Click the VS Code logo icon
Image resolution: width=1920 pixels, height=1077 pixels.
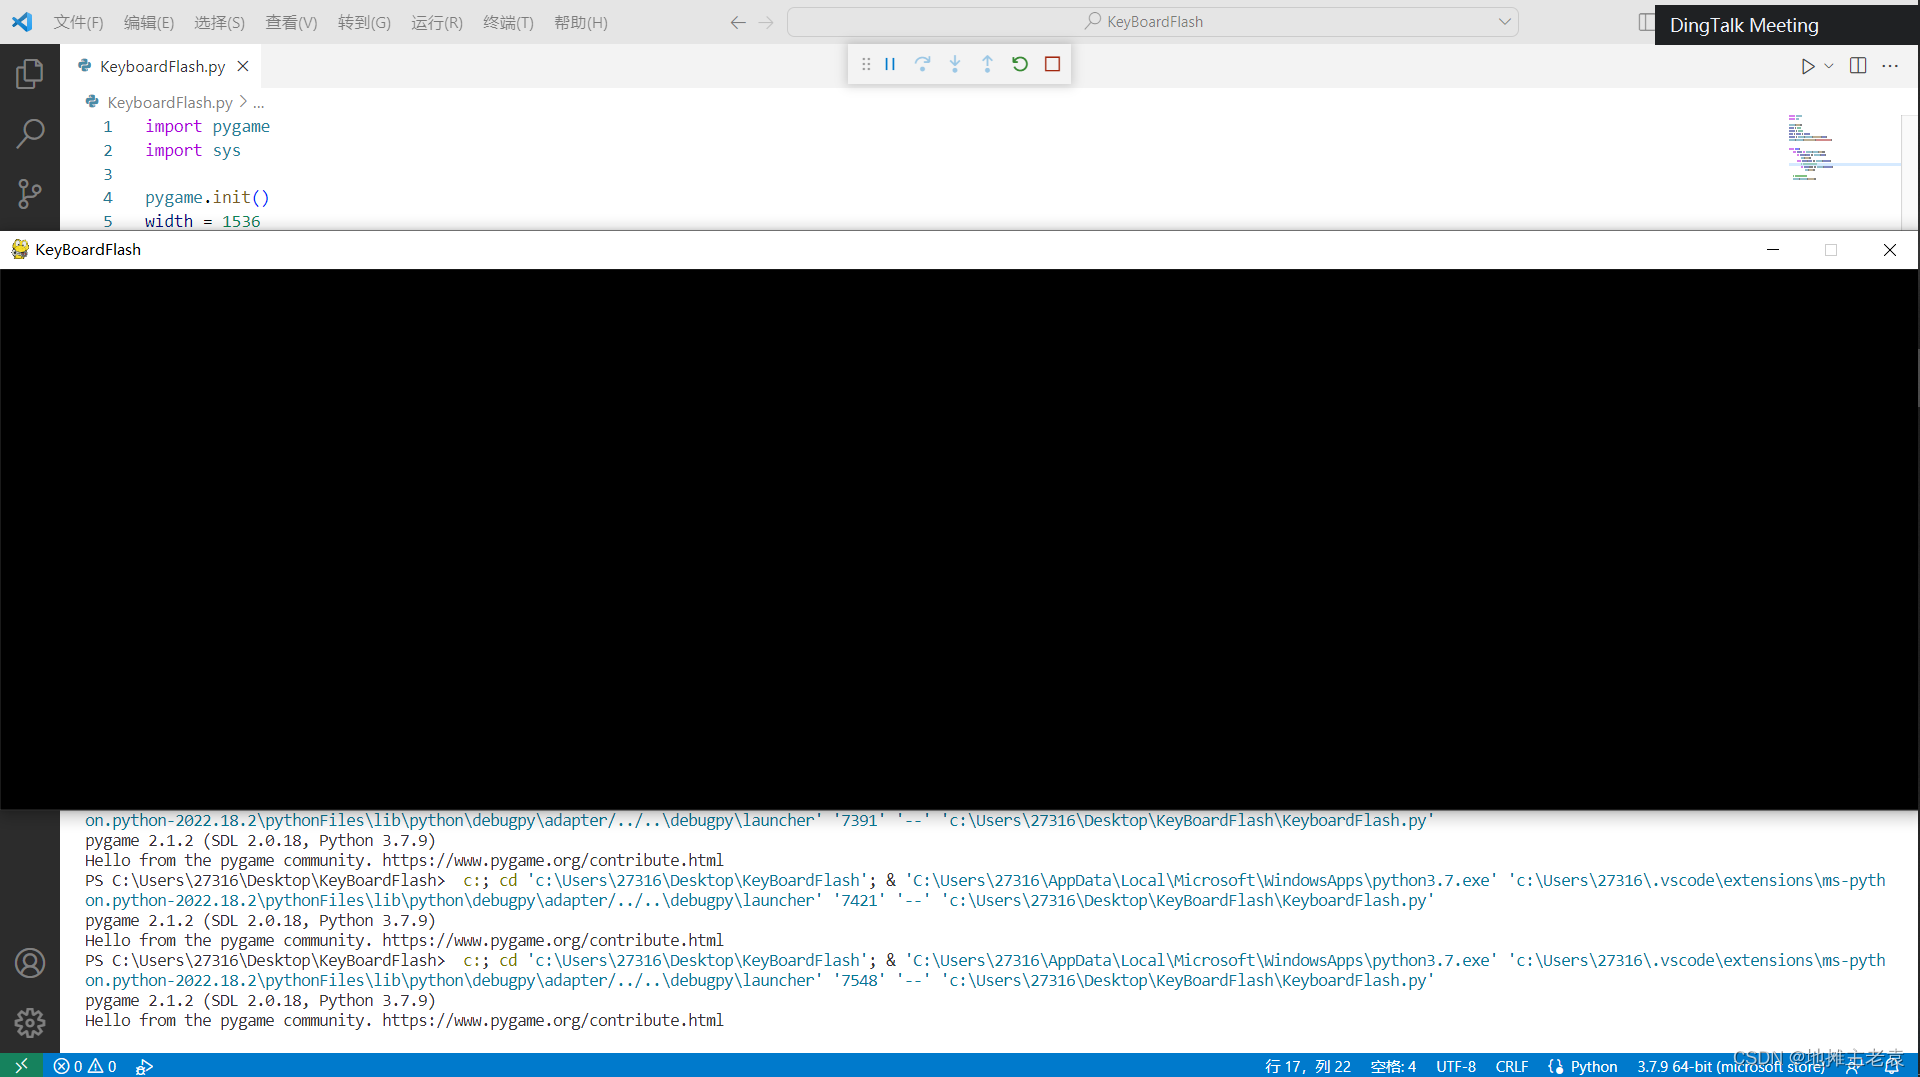click(x=22, y=21)
